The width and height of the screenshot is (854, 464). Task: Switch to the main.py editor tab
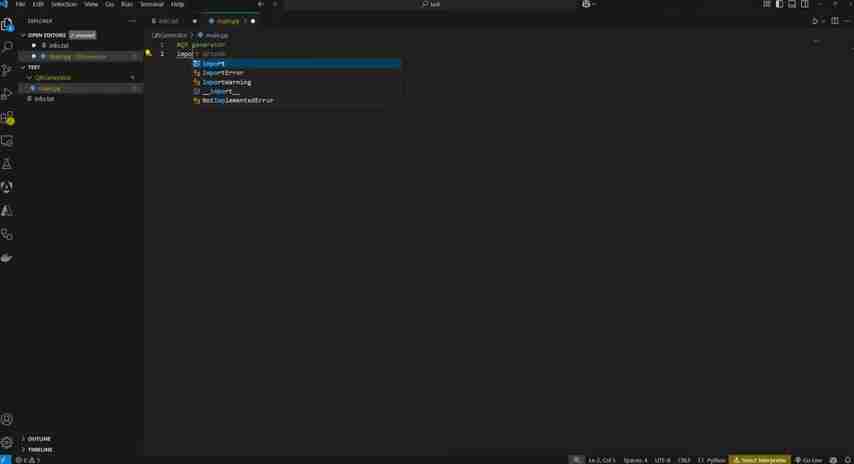[228, 21]
